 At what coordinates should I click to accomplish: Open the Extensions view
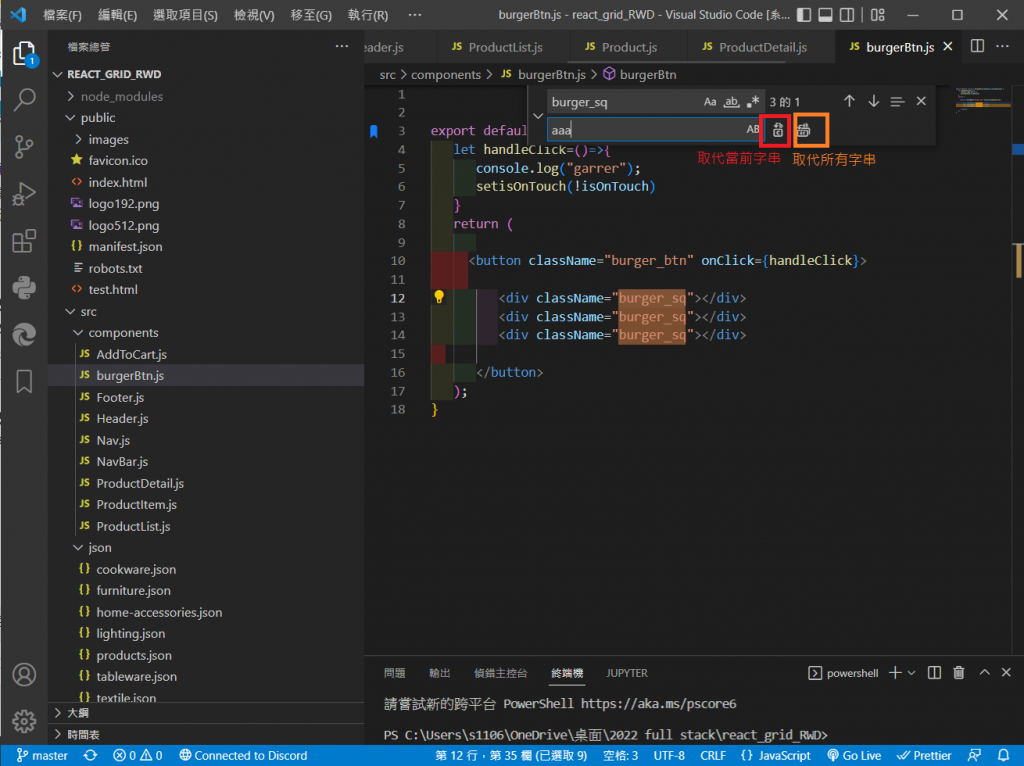pyautogui.click(x=24, y=241)
